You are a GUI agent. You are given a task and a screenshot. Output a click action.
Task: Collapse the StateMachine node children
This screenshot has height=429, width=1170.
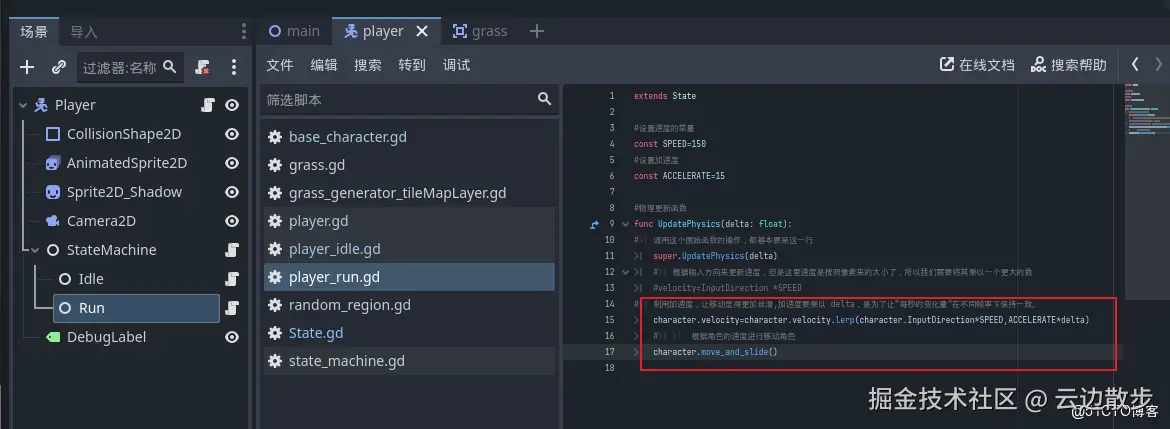(x=35, y=250)
